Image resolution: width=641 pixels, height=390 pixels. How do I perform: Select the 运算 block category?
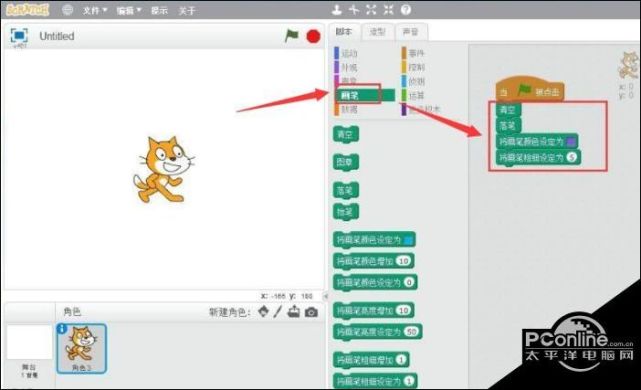click(413, 95)
